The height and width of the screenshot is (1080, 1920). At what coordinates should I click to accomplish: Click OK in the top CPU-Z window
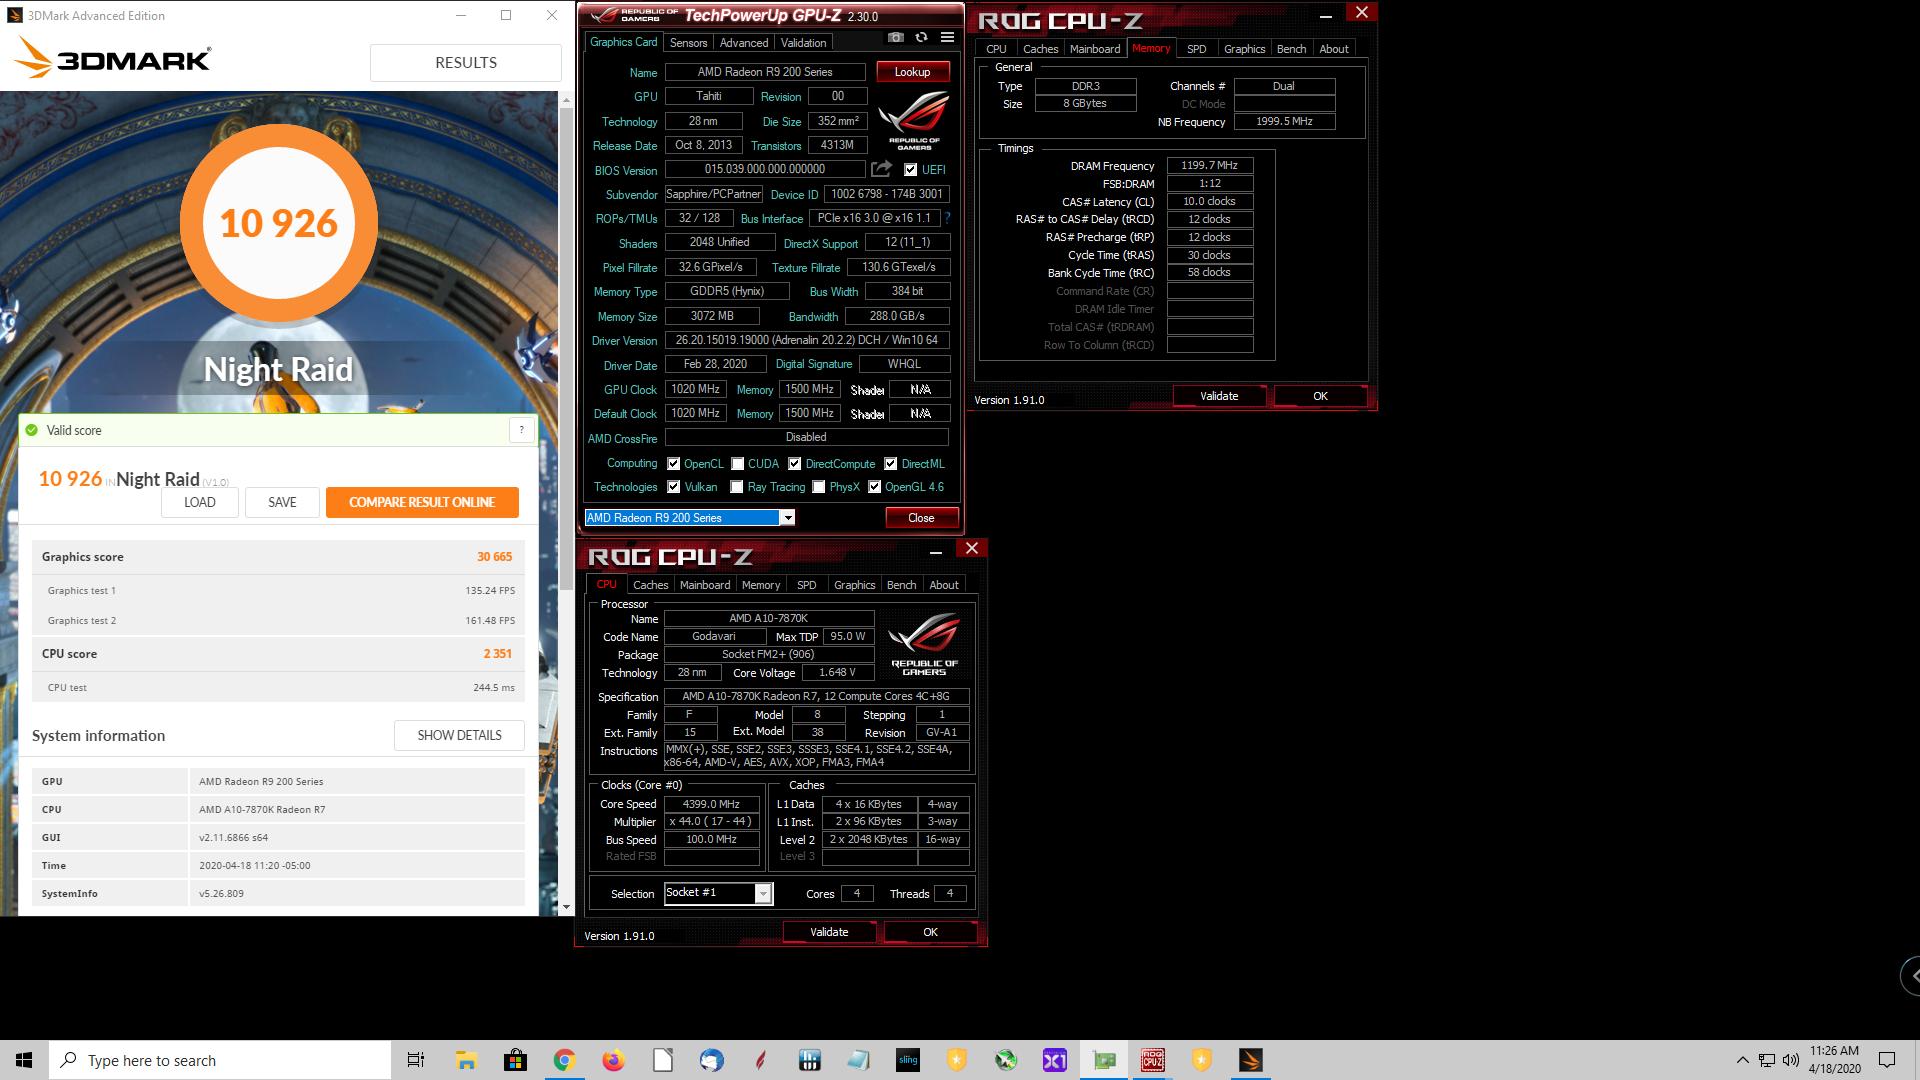[1320, 396]
